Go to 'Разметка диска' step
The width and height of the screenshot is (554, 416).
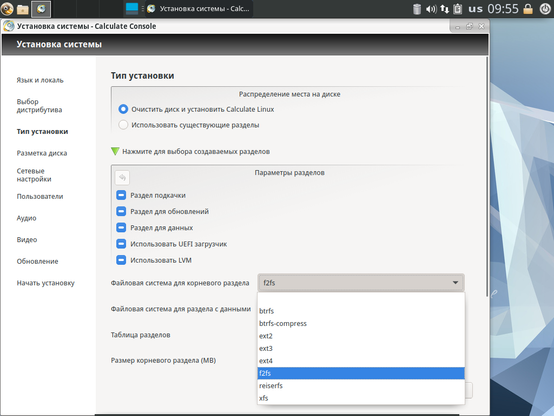42,153
